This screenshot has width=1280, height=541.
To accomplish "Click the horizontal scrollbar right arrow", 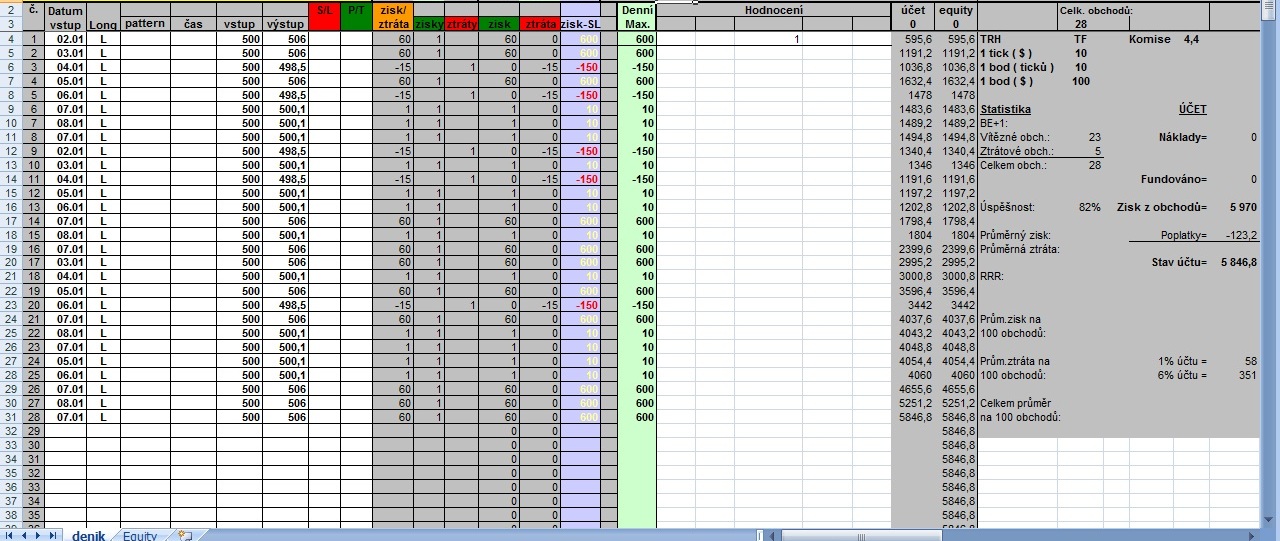I will 1251,536.
